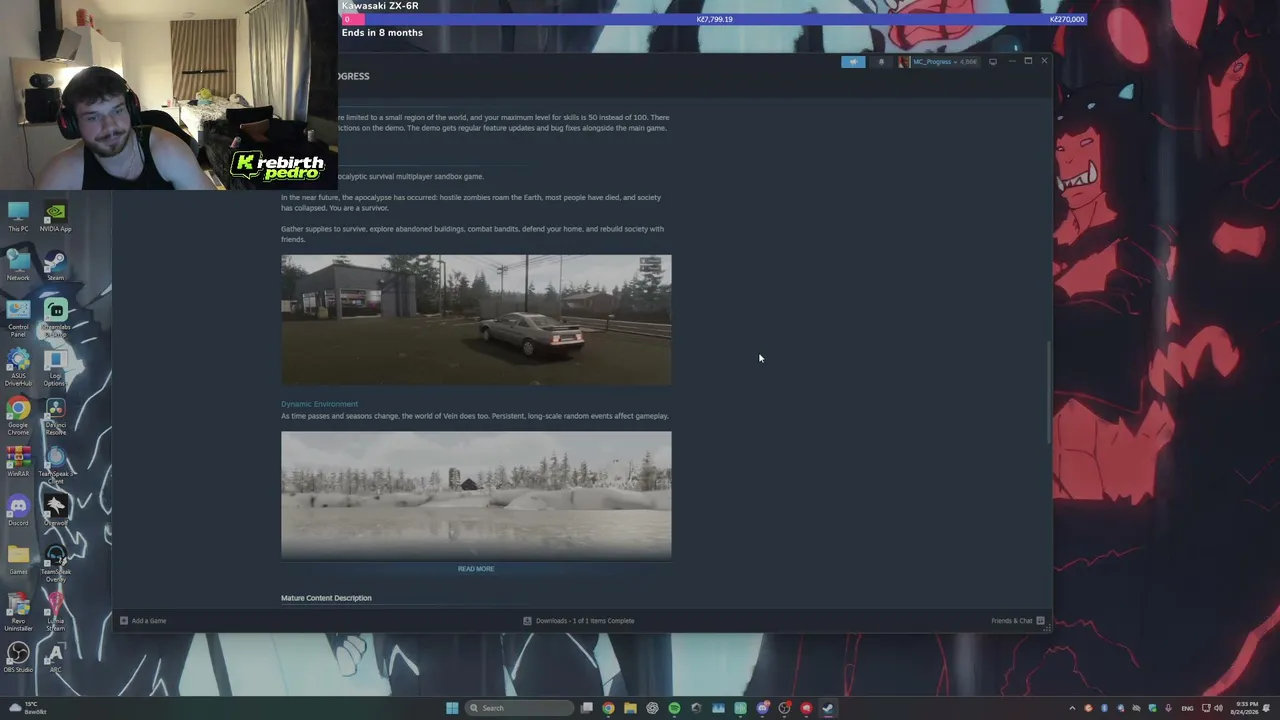Open the driving car screenshot in description
The height and width of the screenshot is (720, 1280).
coord(476,320)
